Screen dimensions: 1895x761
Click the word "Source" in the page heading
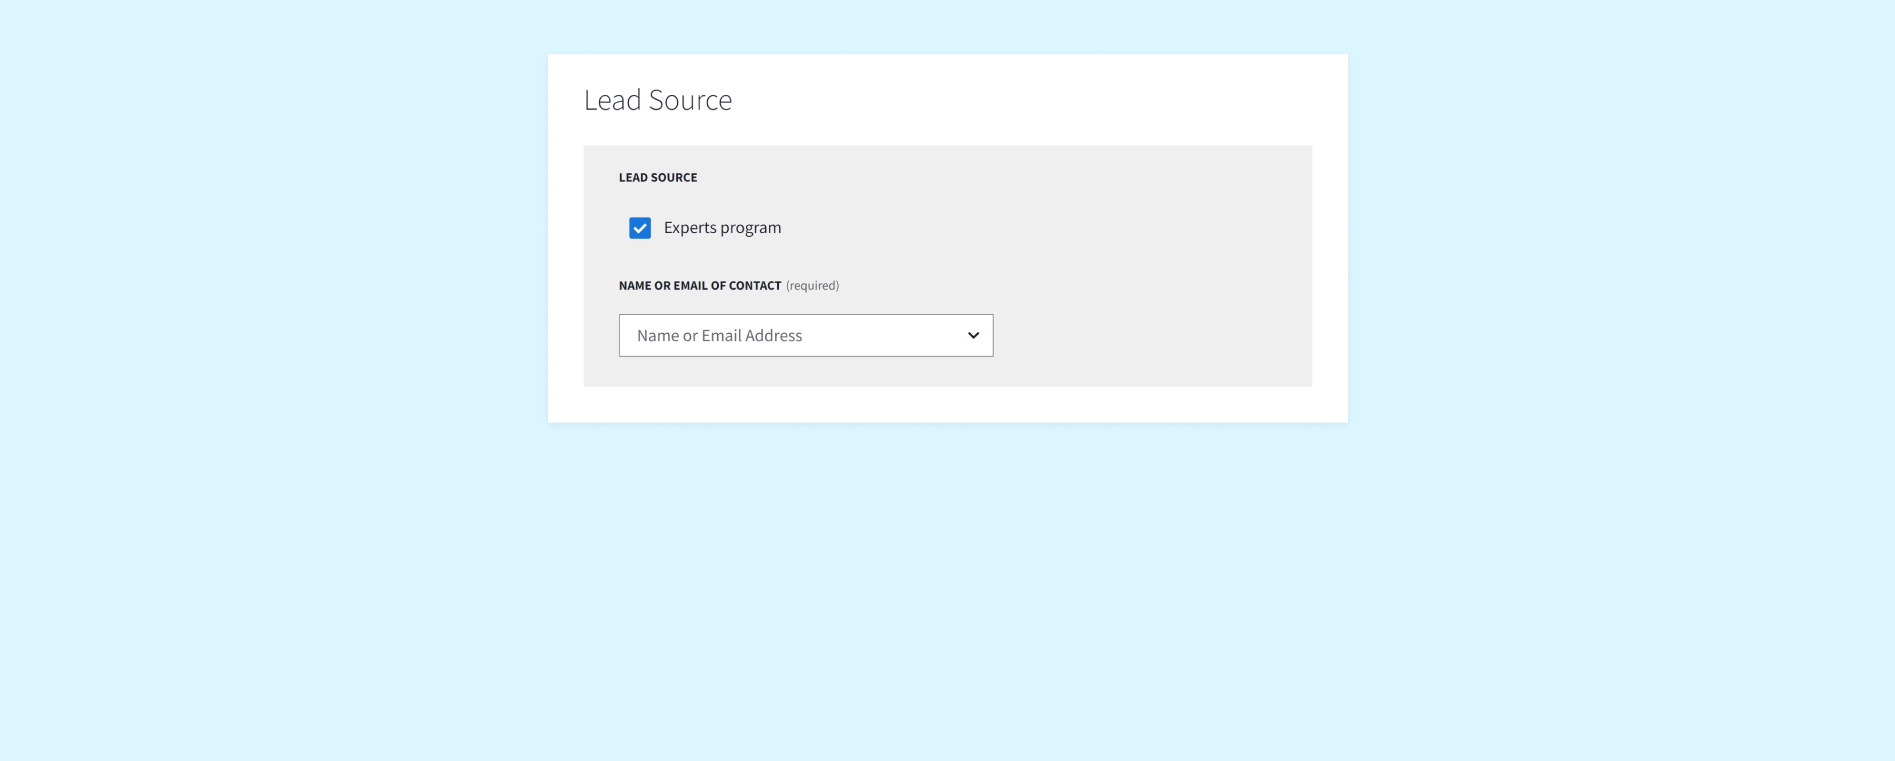pyautogui.click(x=690, y=100)
